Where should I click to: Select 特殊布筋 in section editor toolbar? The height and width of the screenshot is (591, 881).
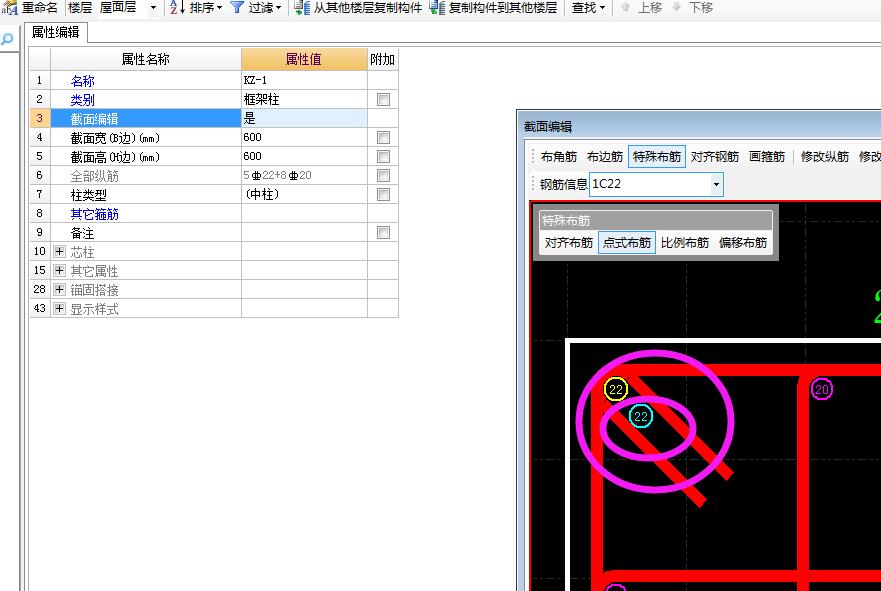tap(657, 157)
